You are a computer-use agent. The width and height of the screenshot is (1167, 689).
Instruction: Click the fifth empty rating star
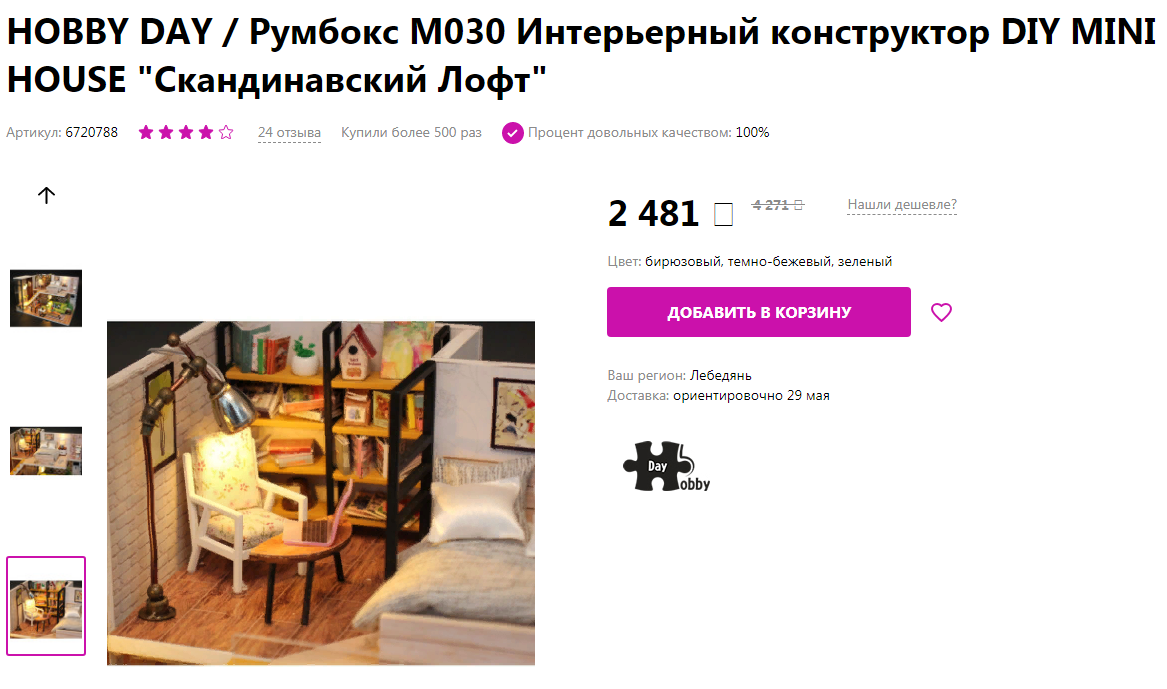pyautogui.click(x=226, y=132)
